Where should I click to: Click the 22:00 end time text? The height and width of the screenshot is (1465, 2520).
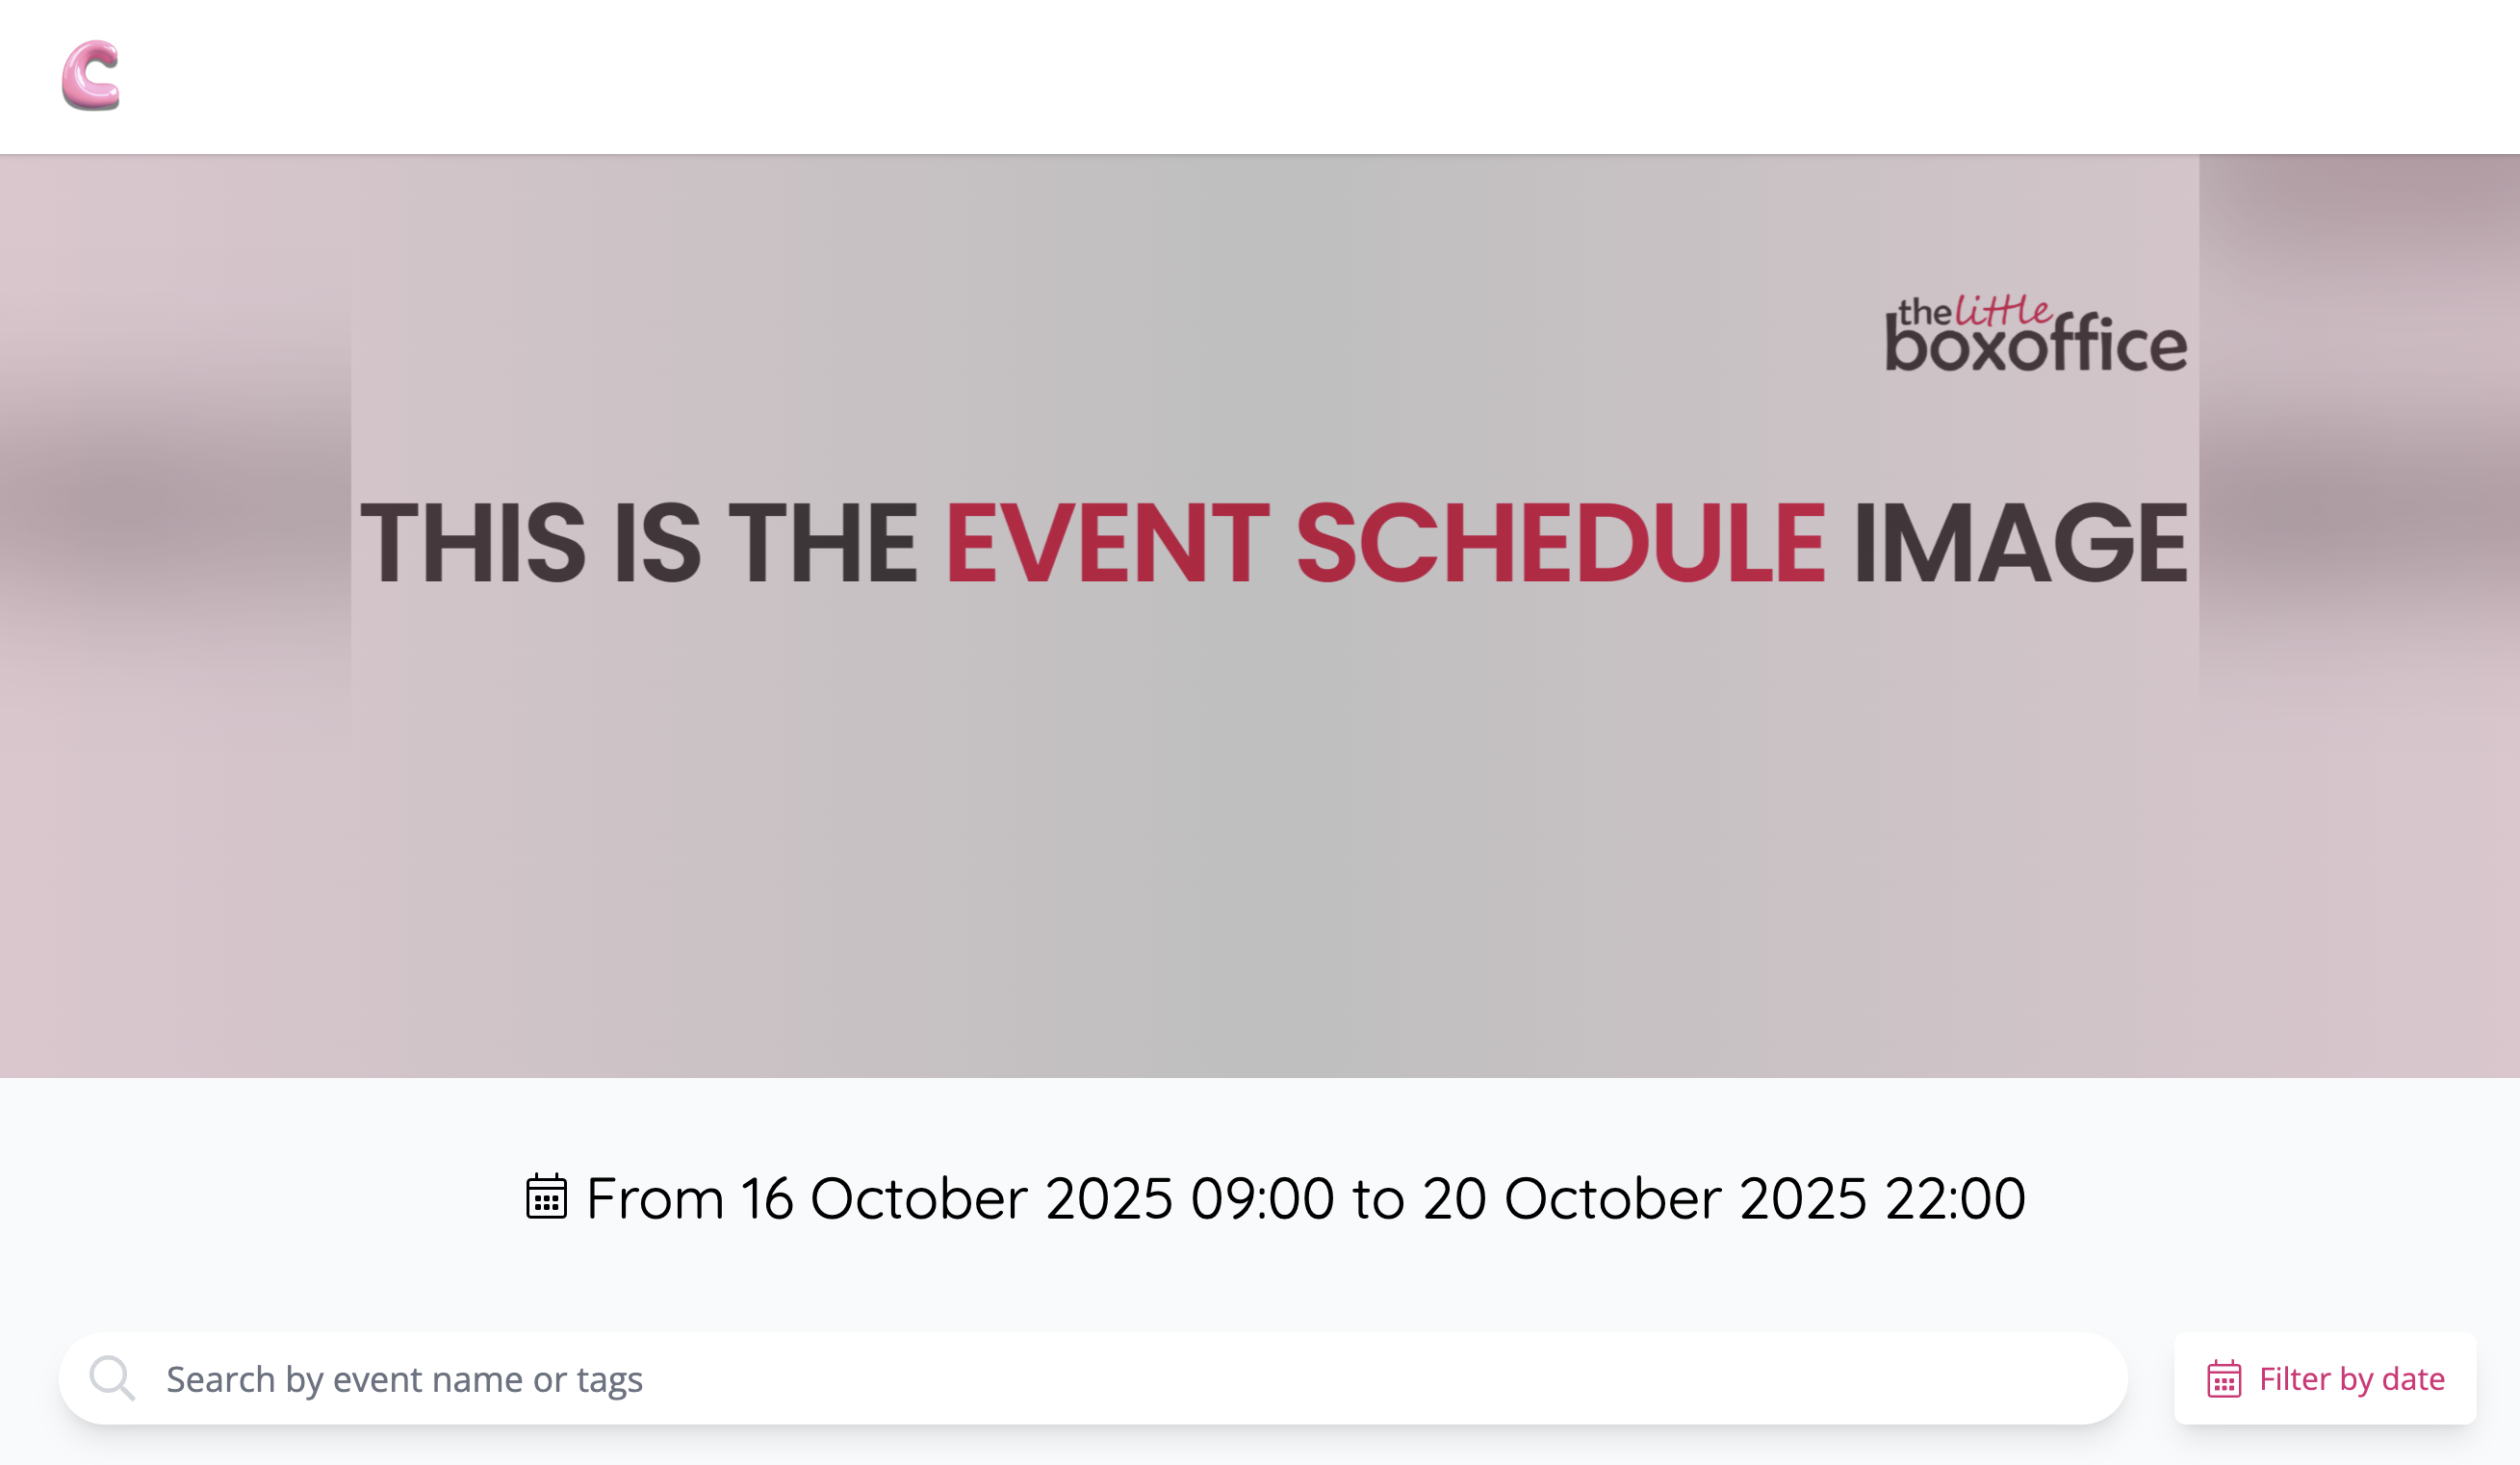pyautogui.click(x=1955, y=1198)
